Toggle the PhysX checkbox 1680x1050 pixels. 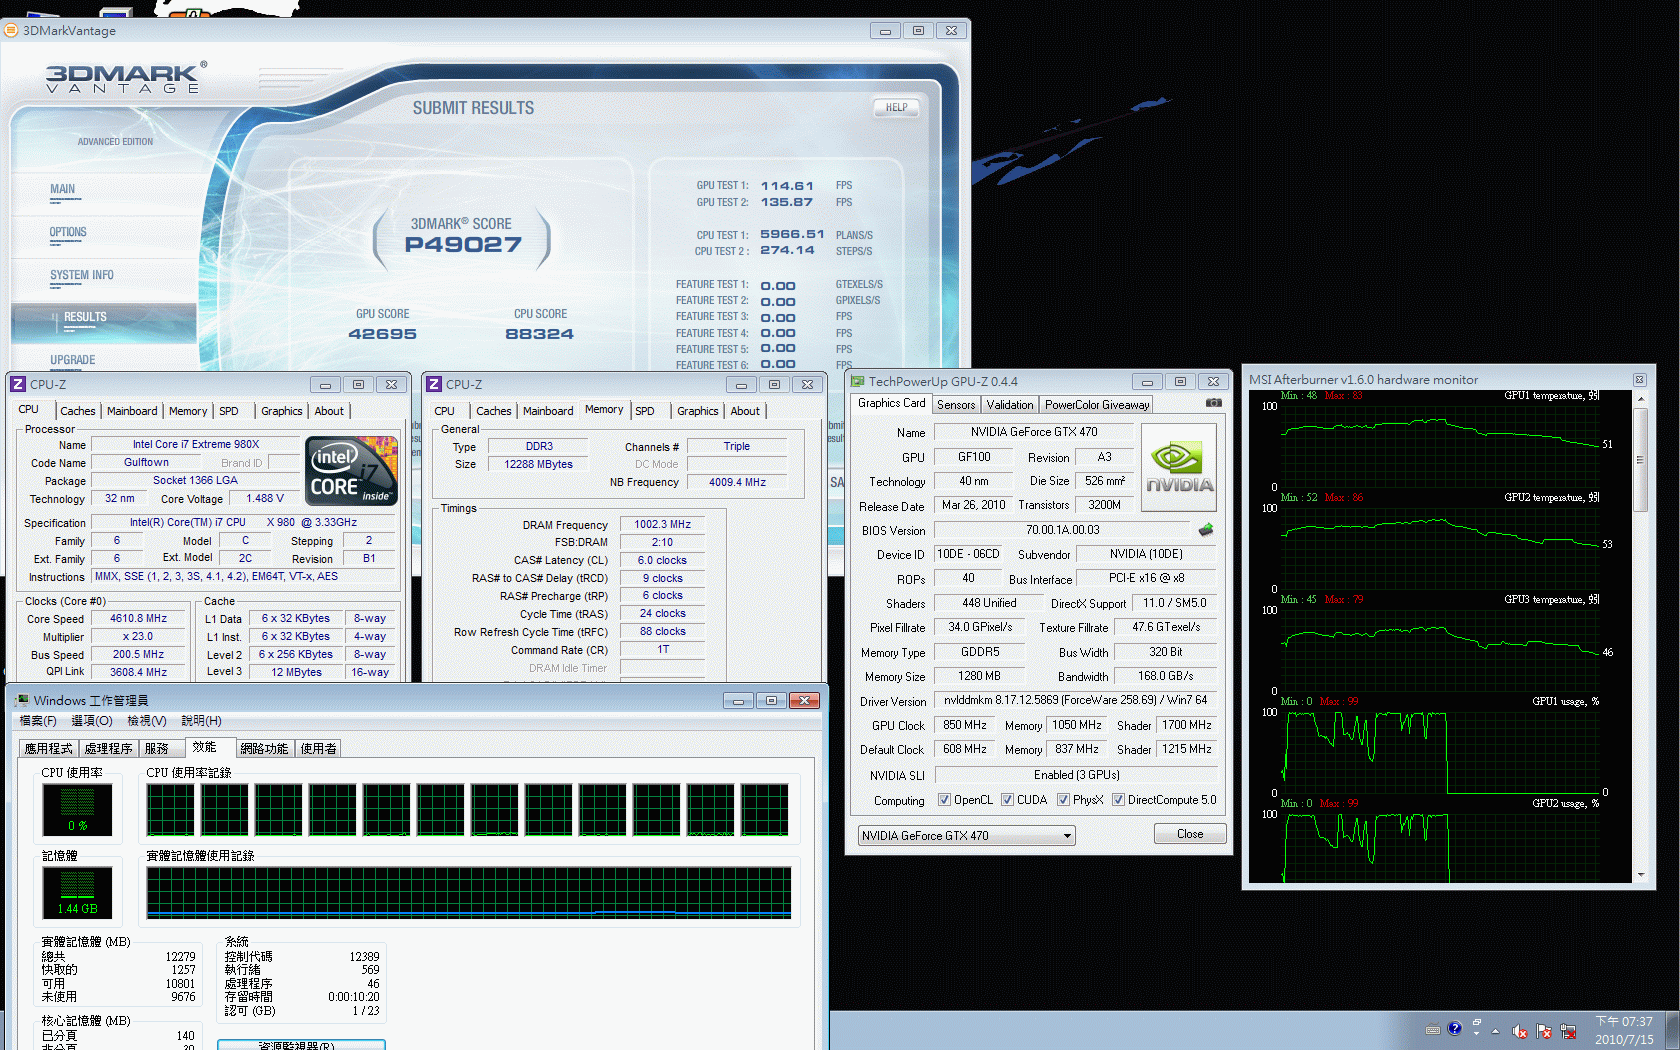pos(1063,800)
